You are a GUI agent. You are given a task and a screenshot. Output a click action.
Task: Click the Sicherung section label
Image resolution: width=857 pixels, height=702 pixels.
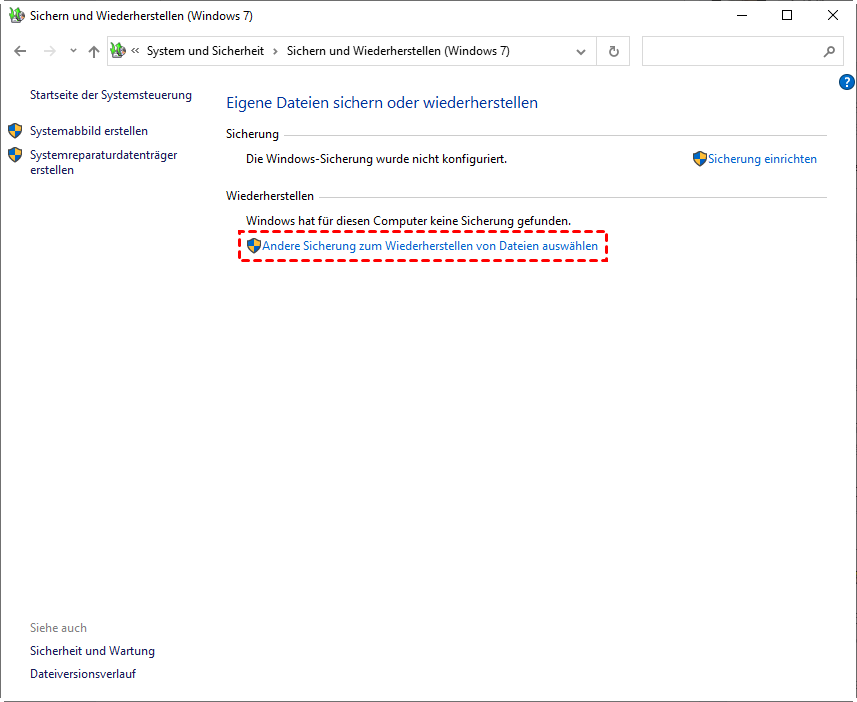point(253,134)
